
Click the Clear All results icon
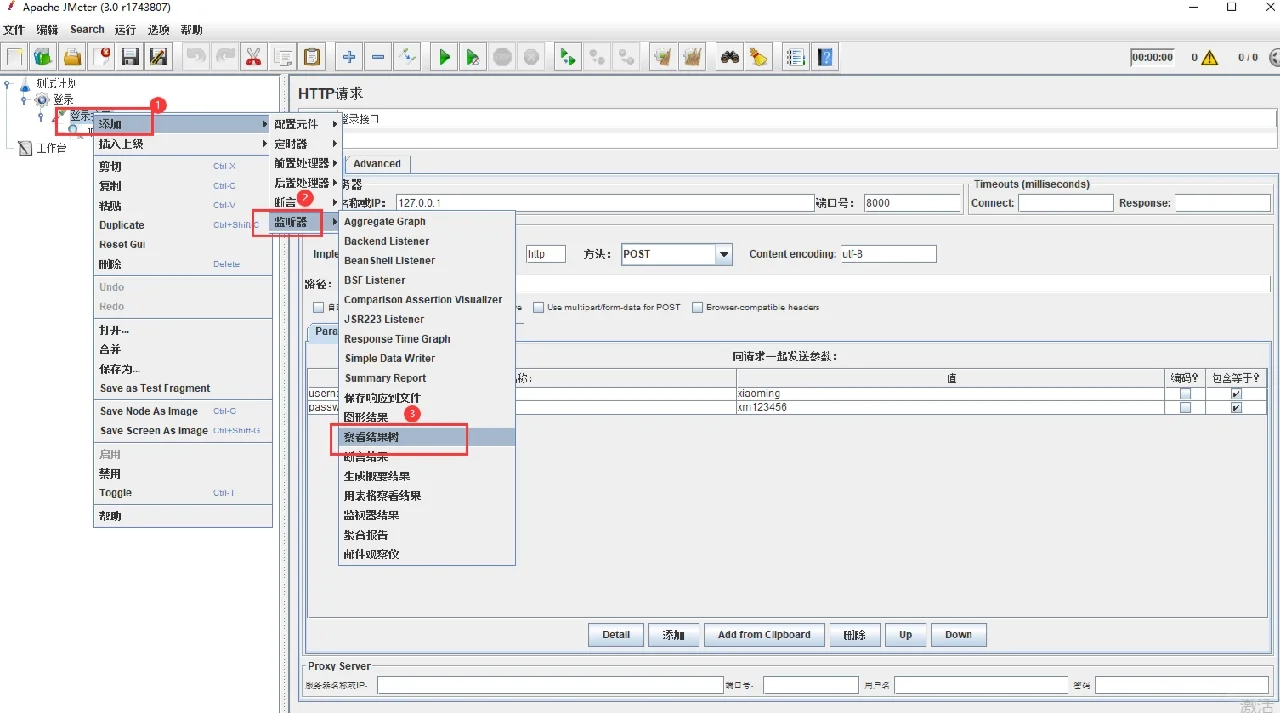(x=691, y=57)
